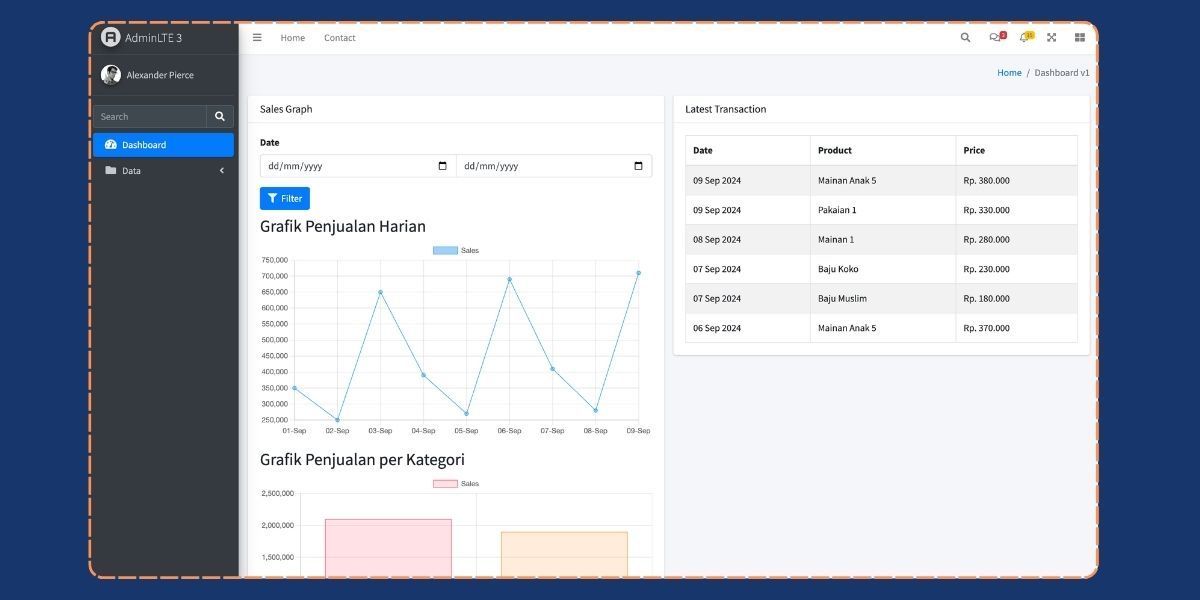The image size is (1200, 600).
Task: Expand the Data menu chevron
Action: (221, 170)
